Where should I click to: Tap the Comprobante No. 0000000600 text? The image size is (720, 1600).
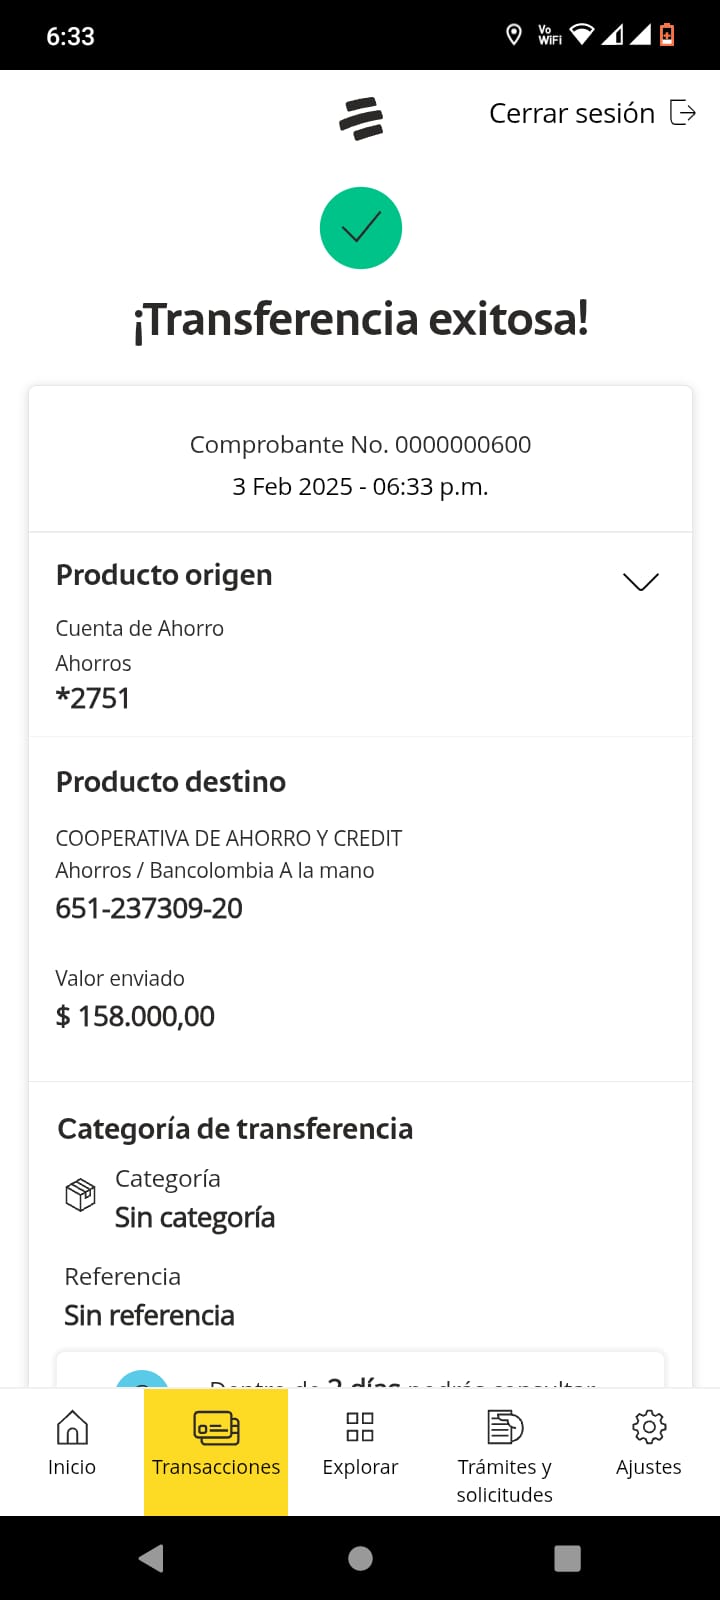360,445
